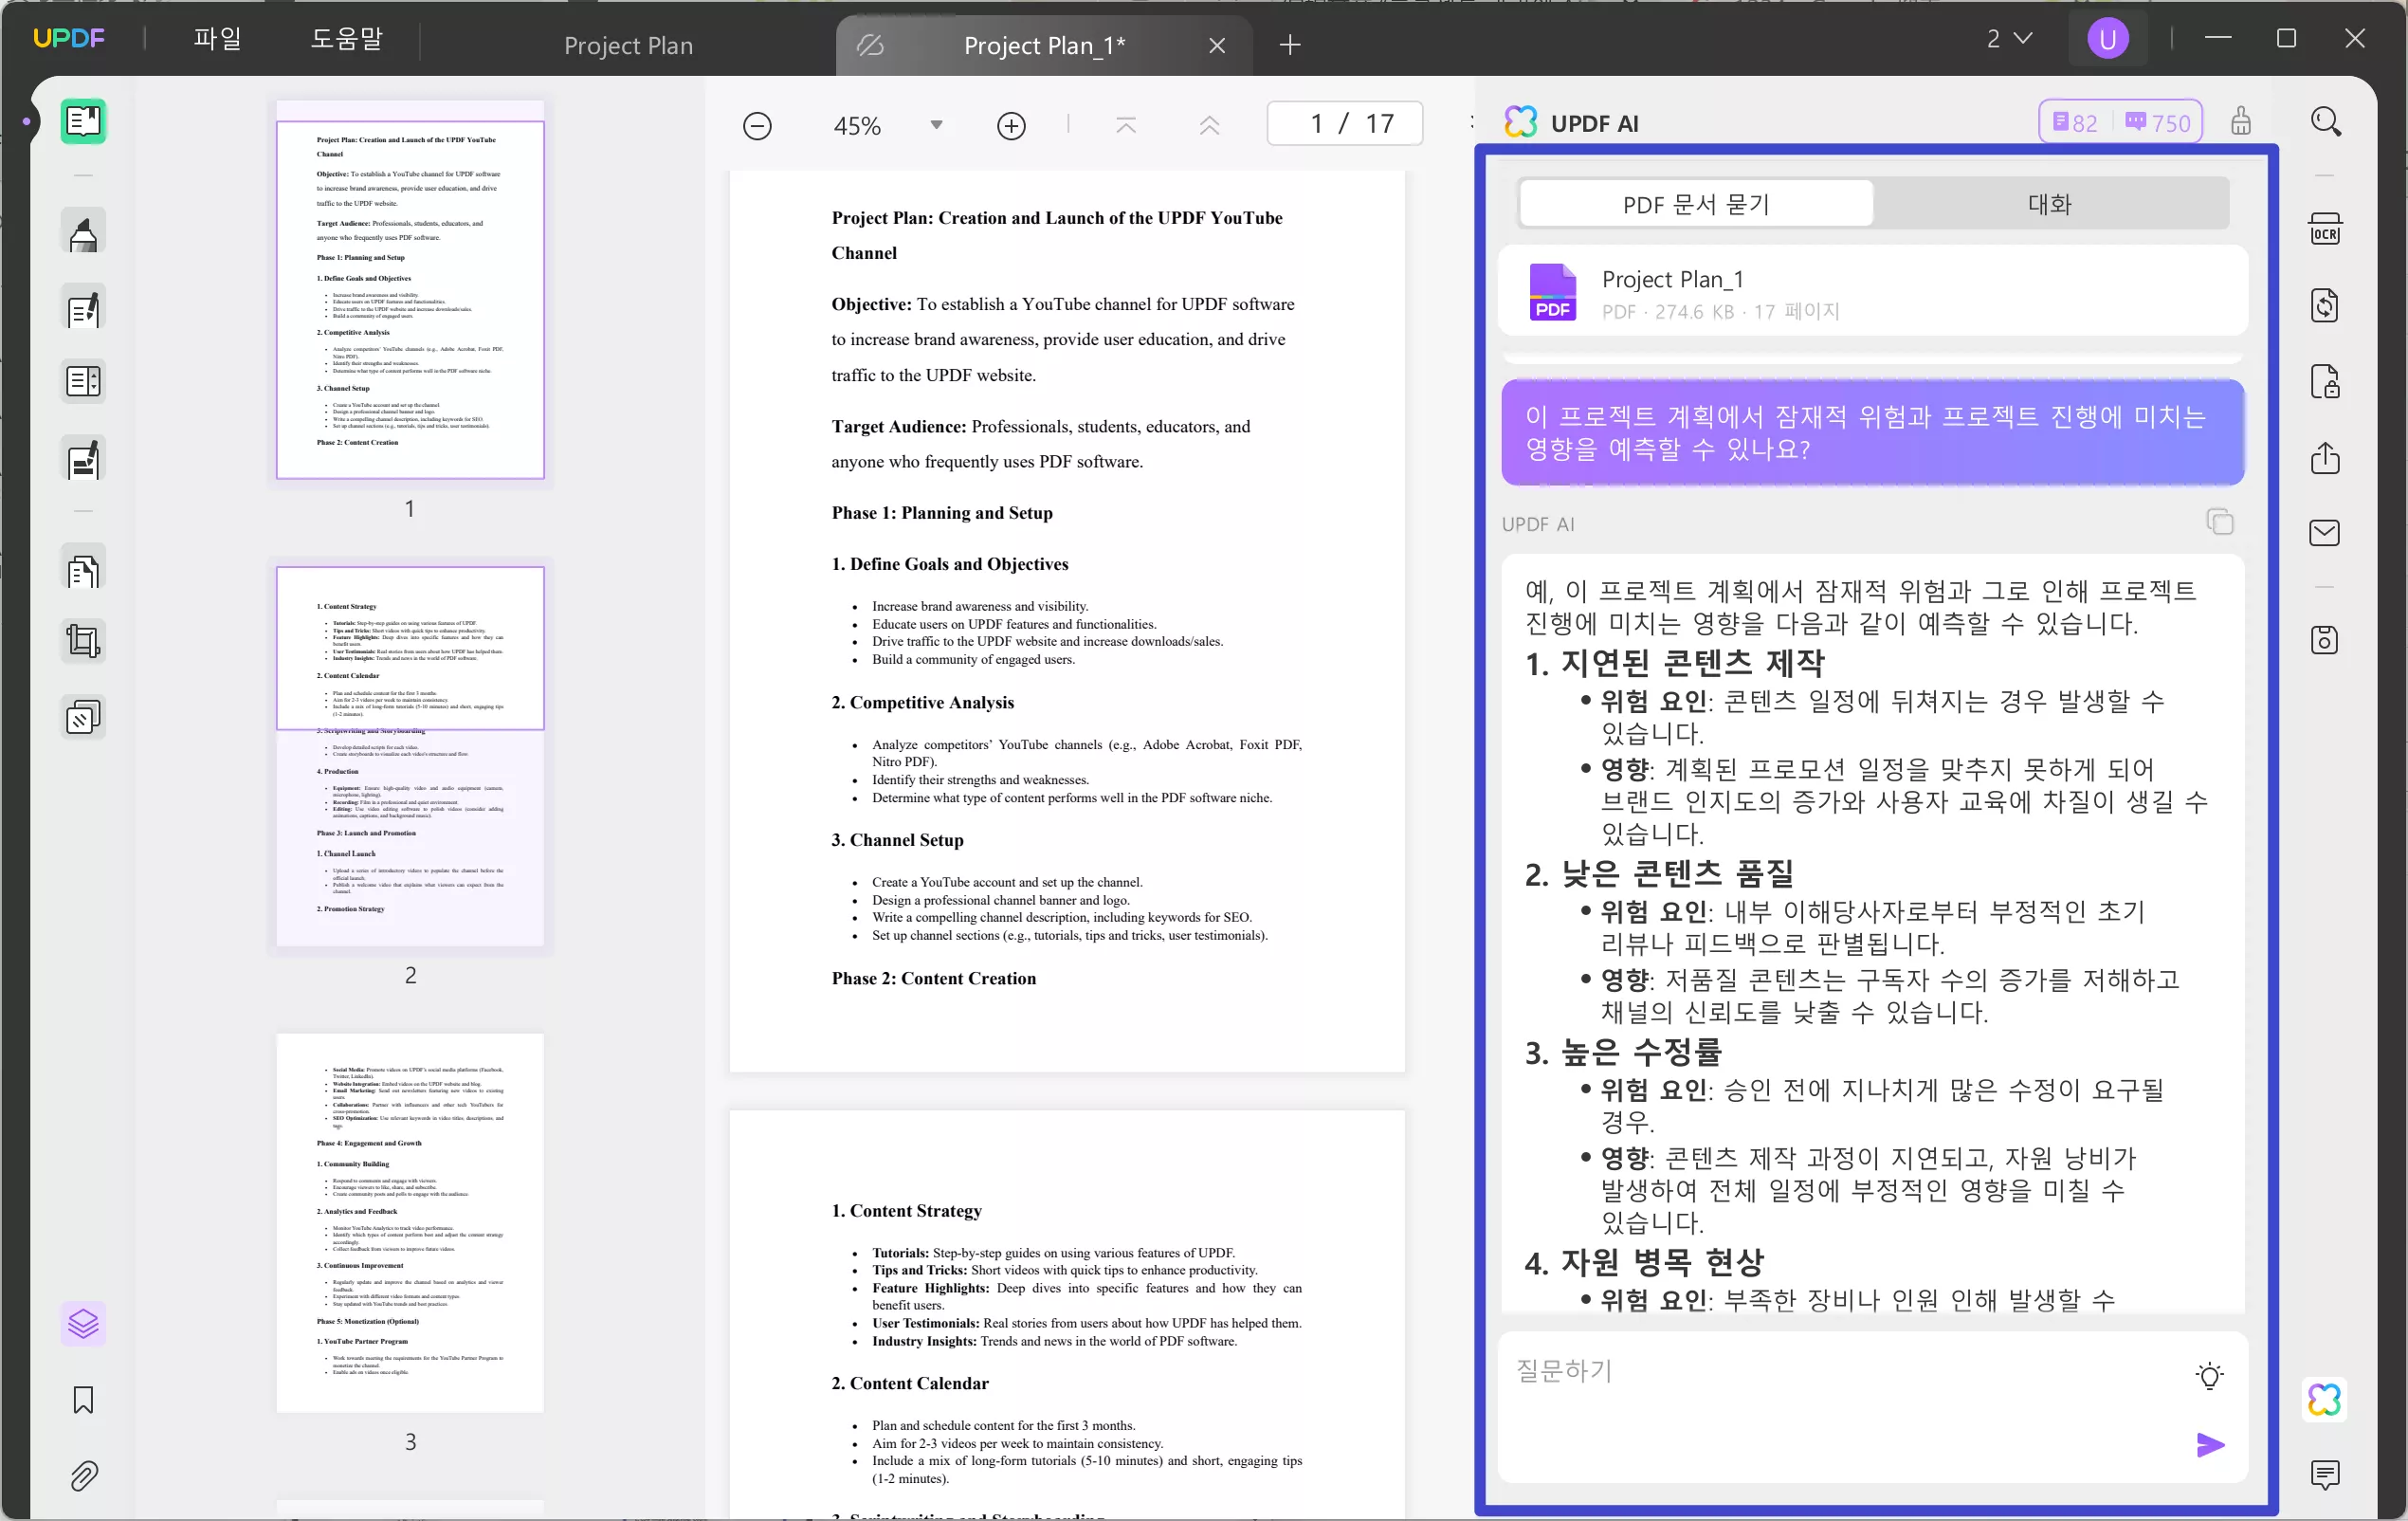
Task: Open the 파일 menu
Action: click(x=217, y=39)
